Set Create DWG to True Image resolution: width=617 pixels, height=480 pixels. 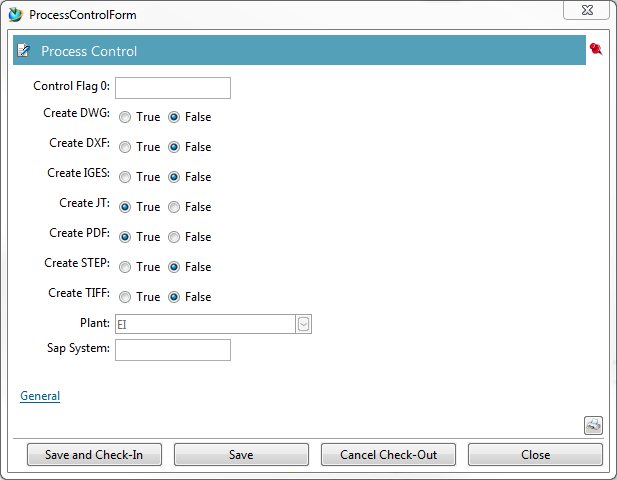pos(125,117)
